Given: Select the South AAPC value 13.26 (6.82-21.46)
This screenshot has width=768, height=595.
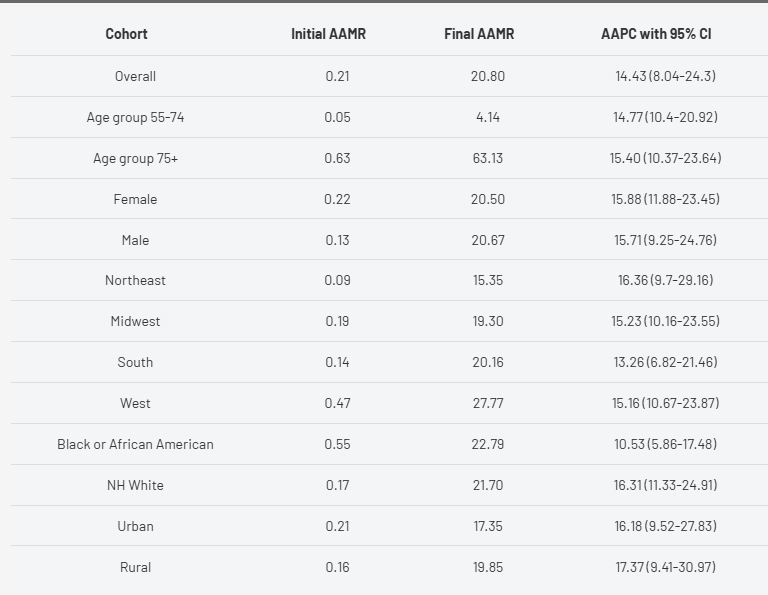Looking at the screenshot, I should pyautogui.click(x=666, y=362).
